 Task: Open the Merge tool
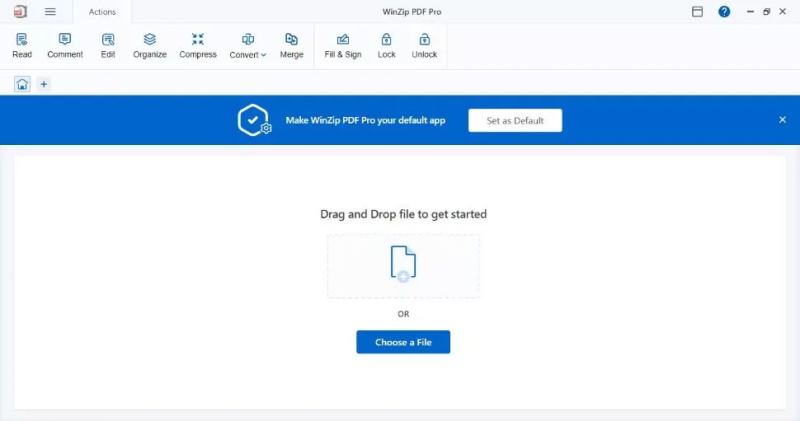(291, 46)
